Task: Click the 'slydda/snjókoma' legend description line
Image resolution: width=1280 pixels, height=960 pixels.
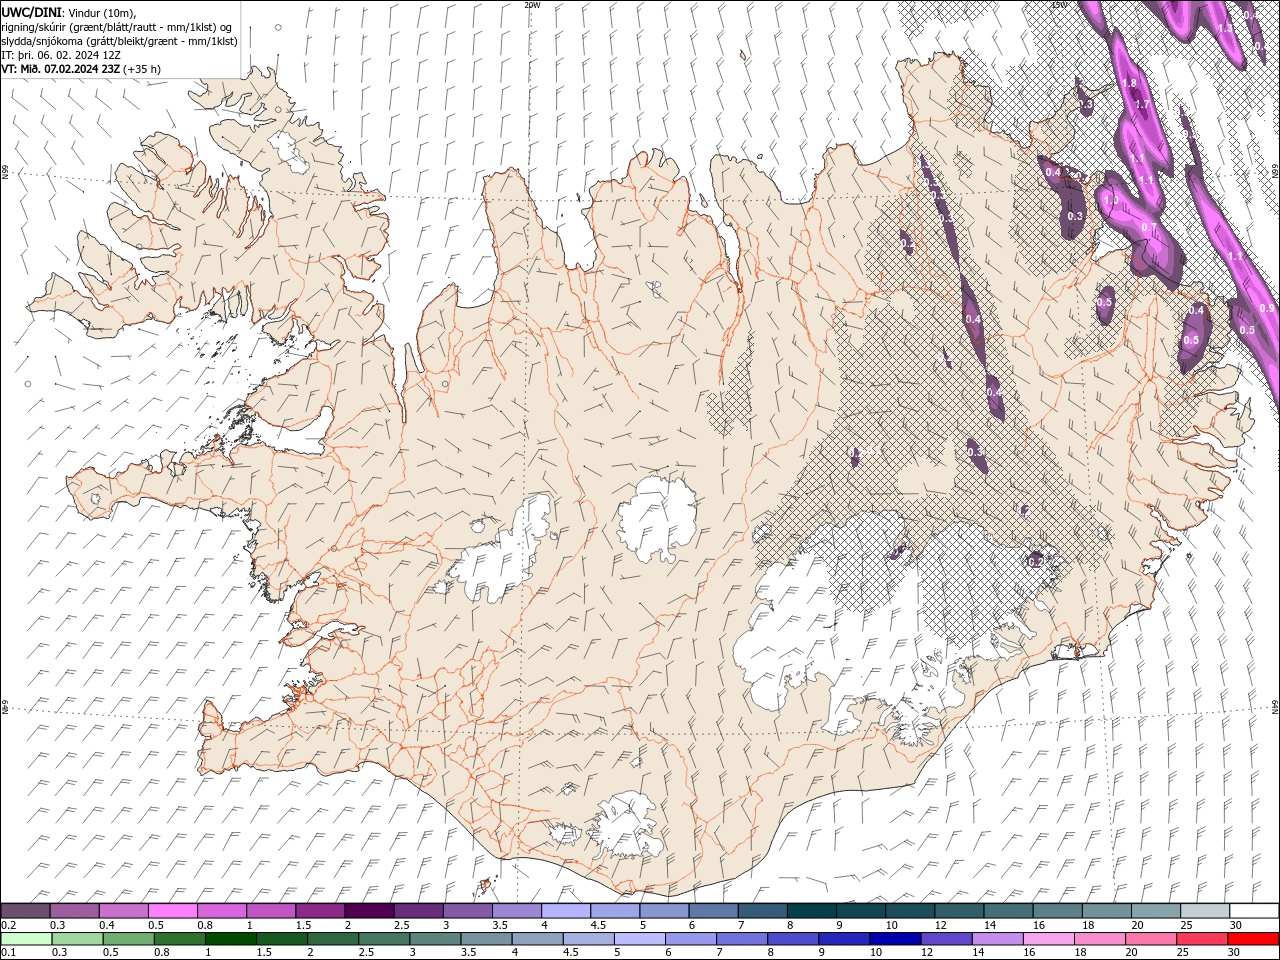Action: pos(120,41)
